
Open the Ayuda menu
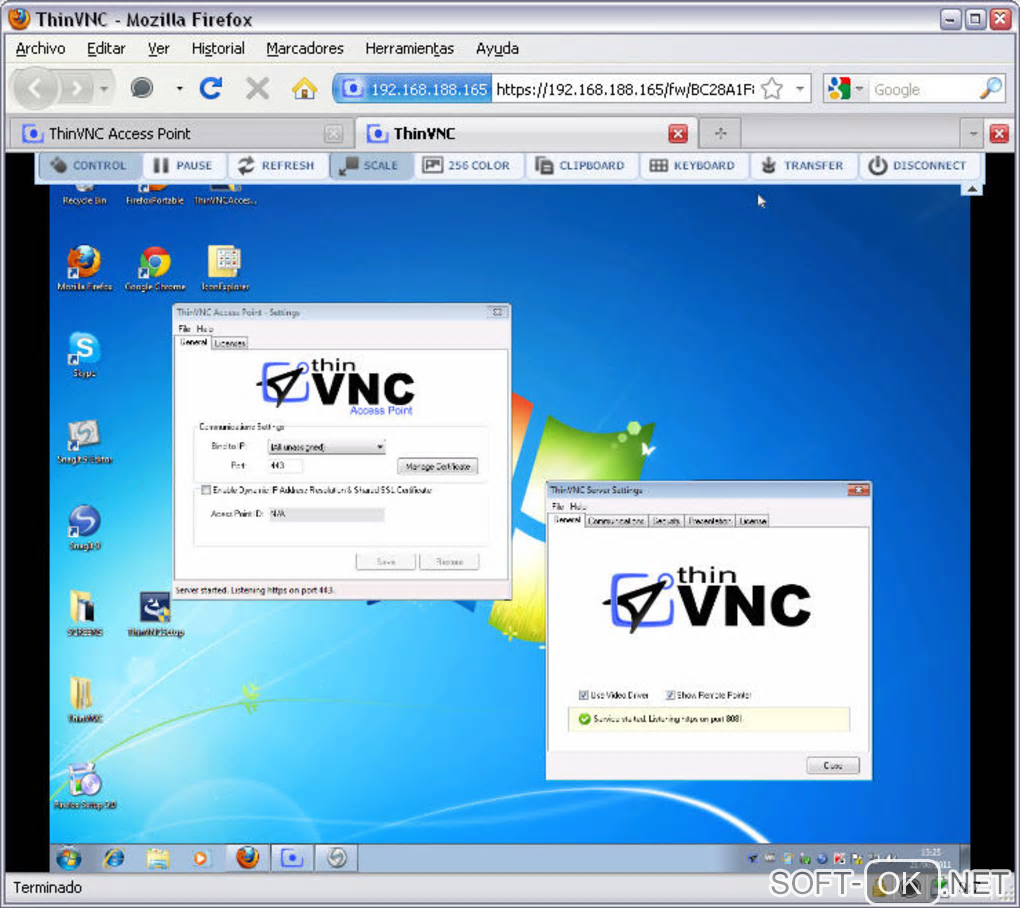click(x=497, y=49)
